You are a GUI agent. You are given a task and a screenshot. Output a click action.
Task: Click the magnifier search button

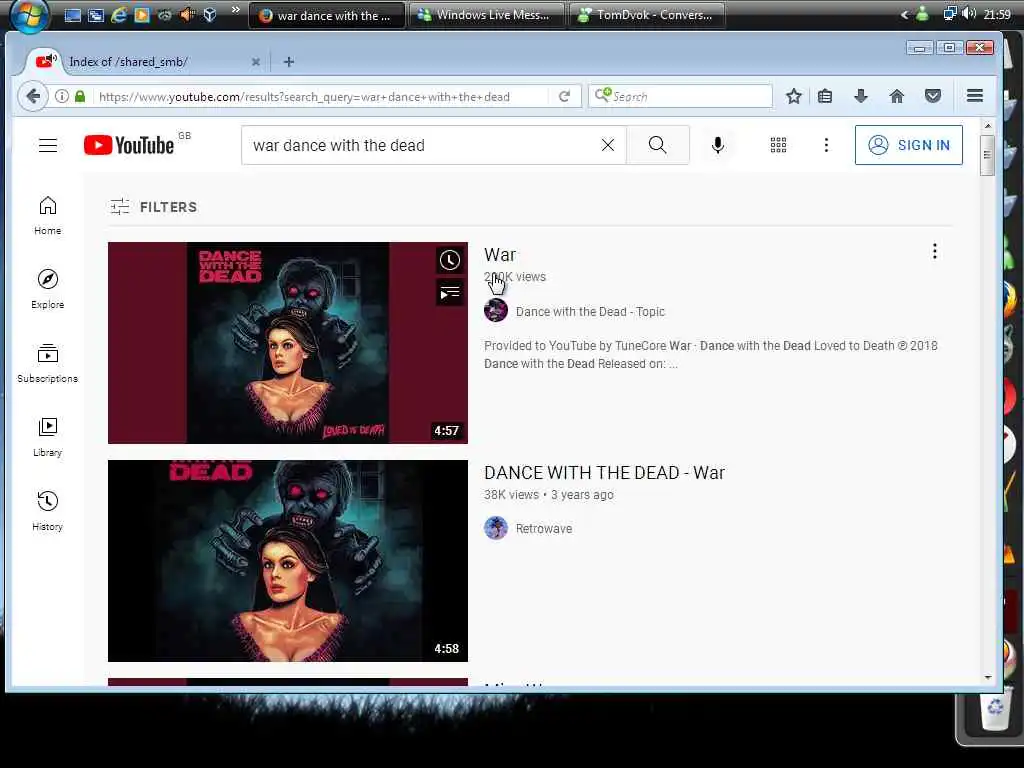[658, 145]
